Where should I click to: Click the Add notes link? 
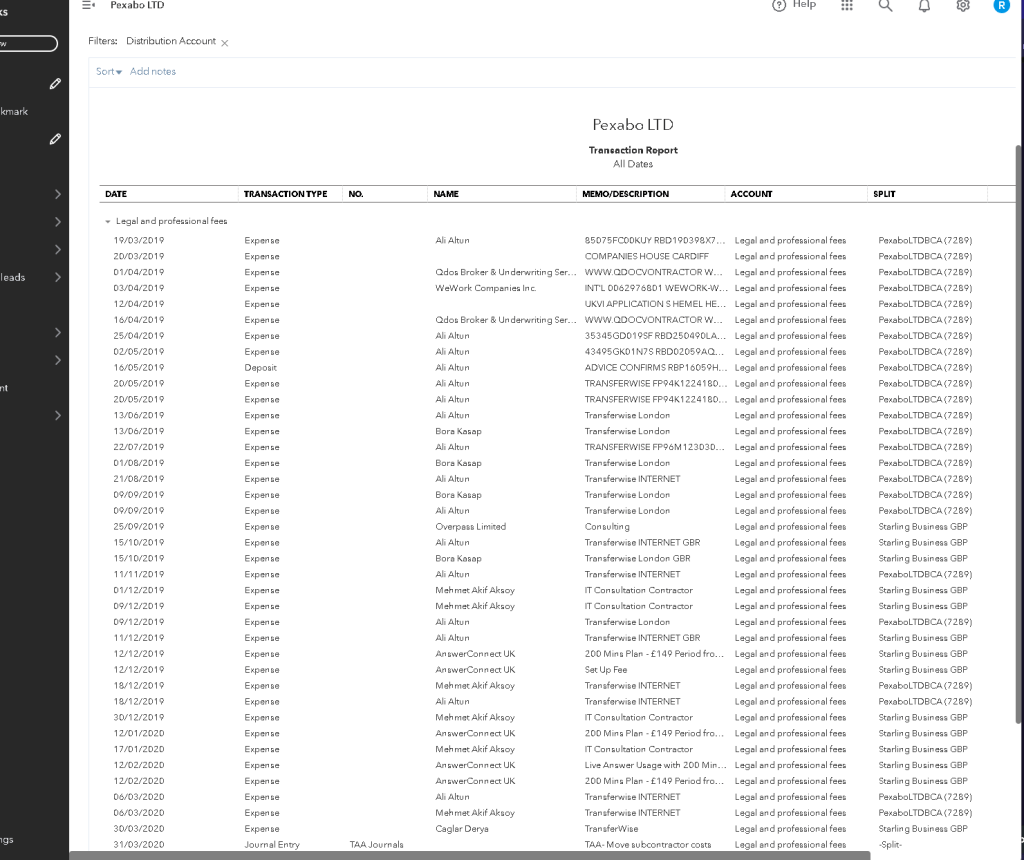click(x=153, y=72)
